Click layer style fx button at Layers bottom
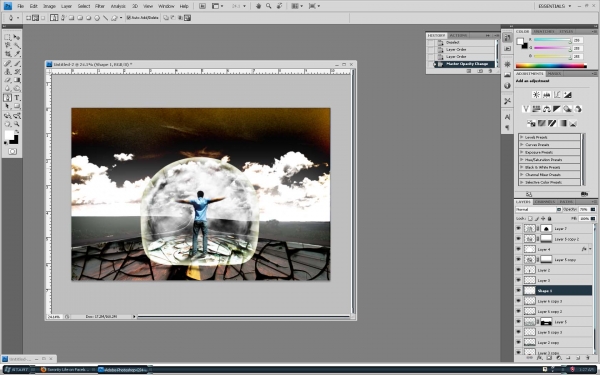The height and width of the screenshot is (375, 600). [x=539, y=358]
